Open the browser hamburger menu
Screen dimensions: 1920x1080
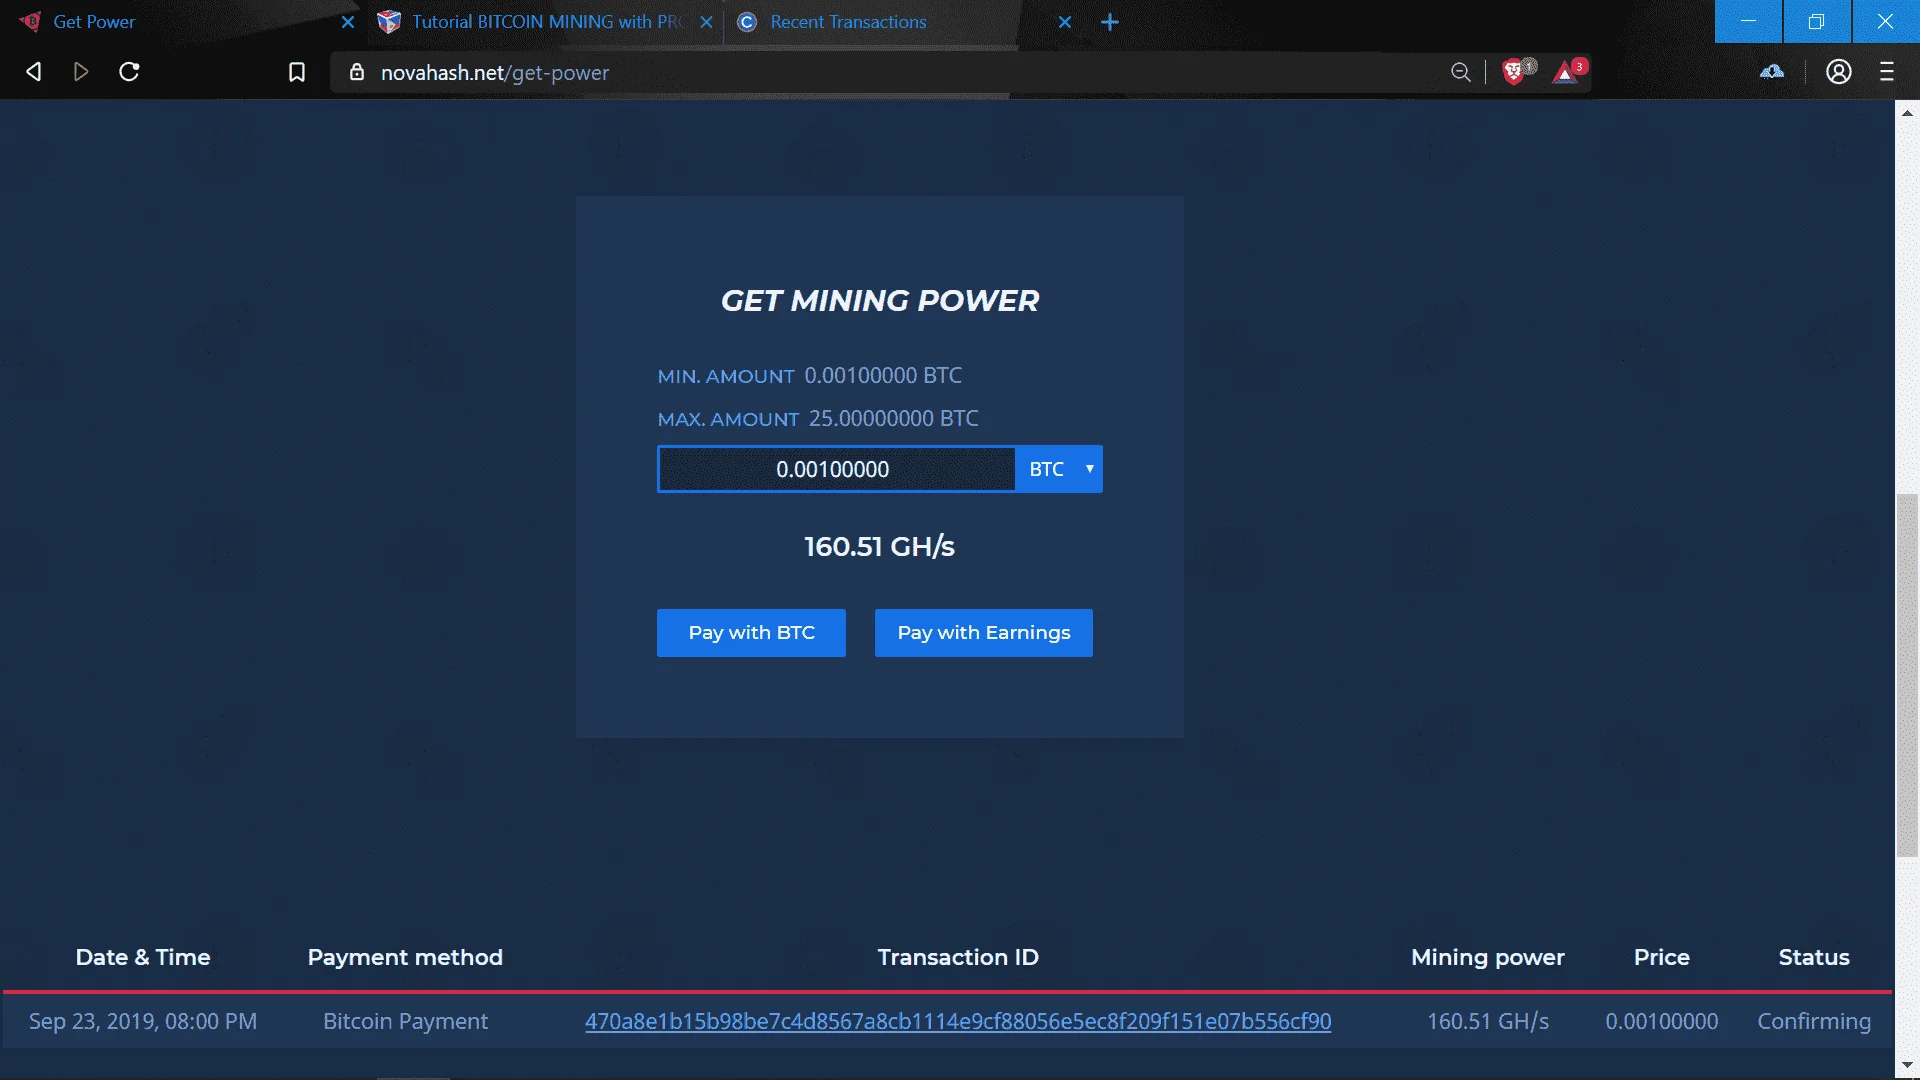pyautogui.click(x=1887, y=72)
